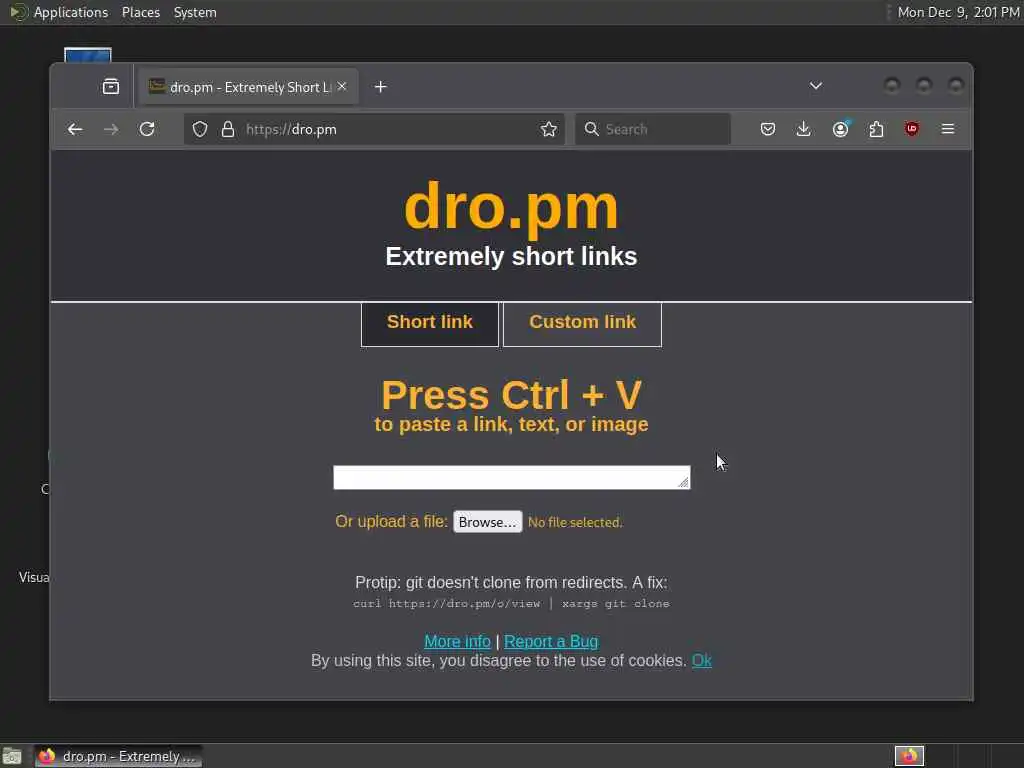Click the paste text input area

click(x=511, y=477)
